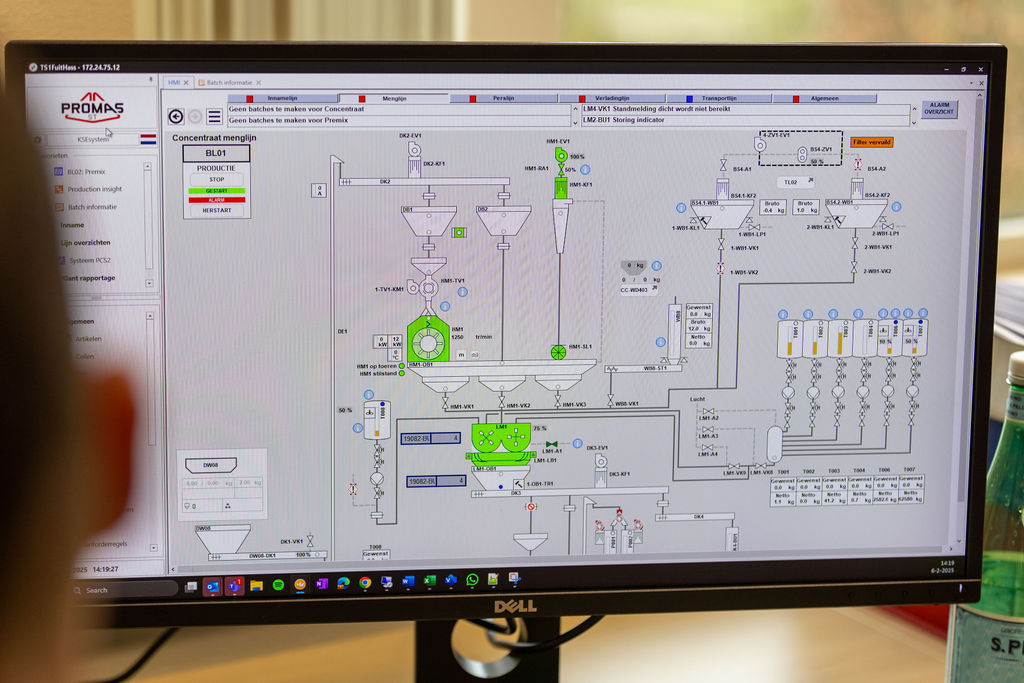
Task: Click the HM1-EV1 green fan icon
Action: [561, 156]
